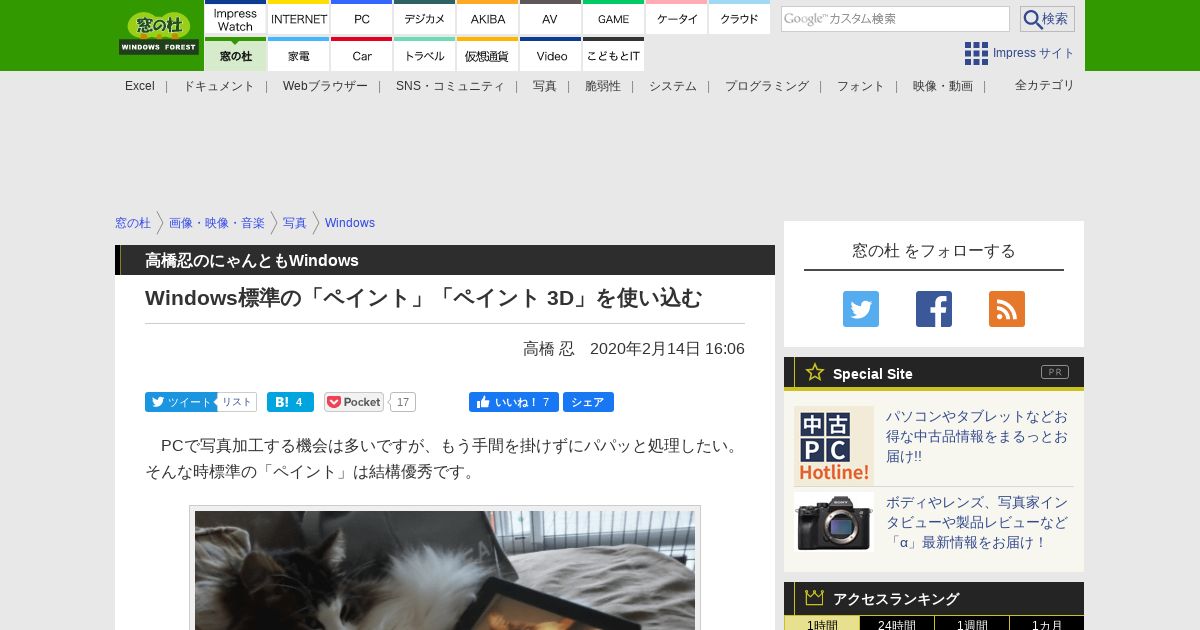Go to the 脆弱性 category
This screenshot has height=630, width=1200.
pos(603,86)
